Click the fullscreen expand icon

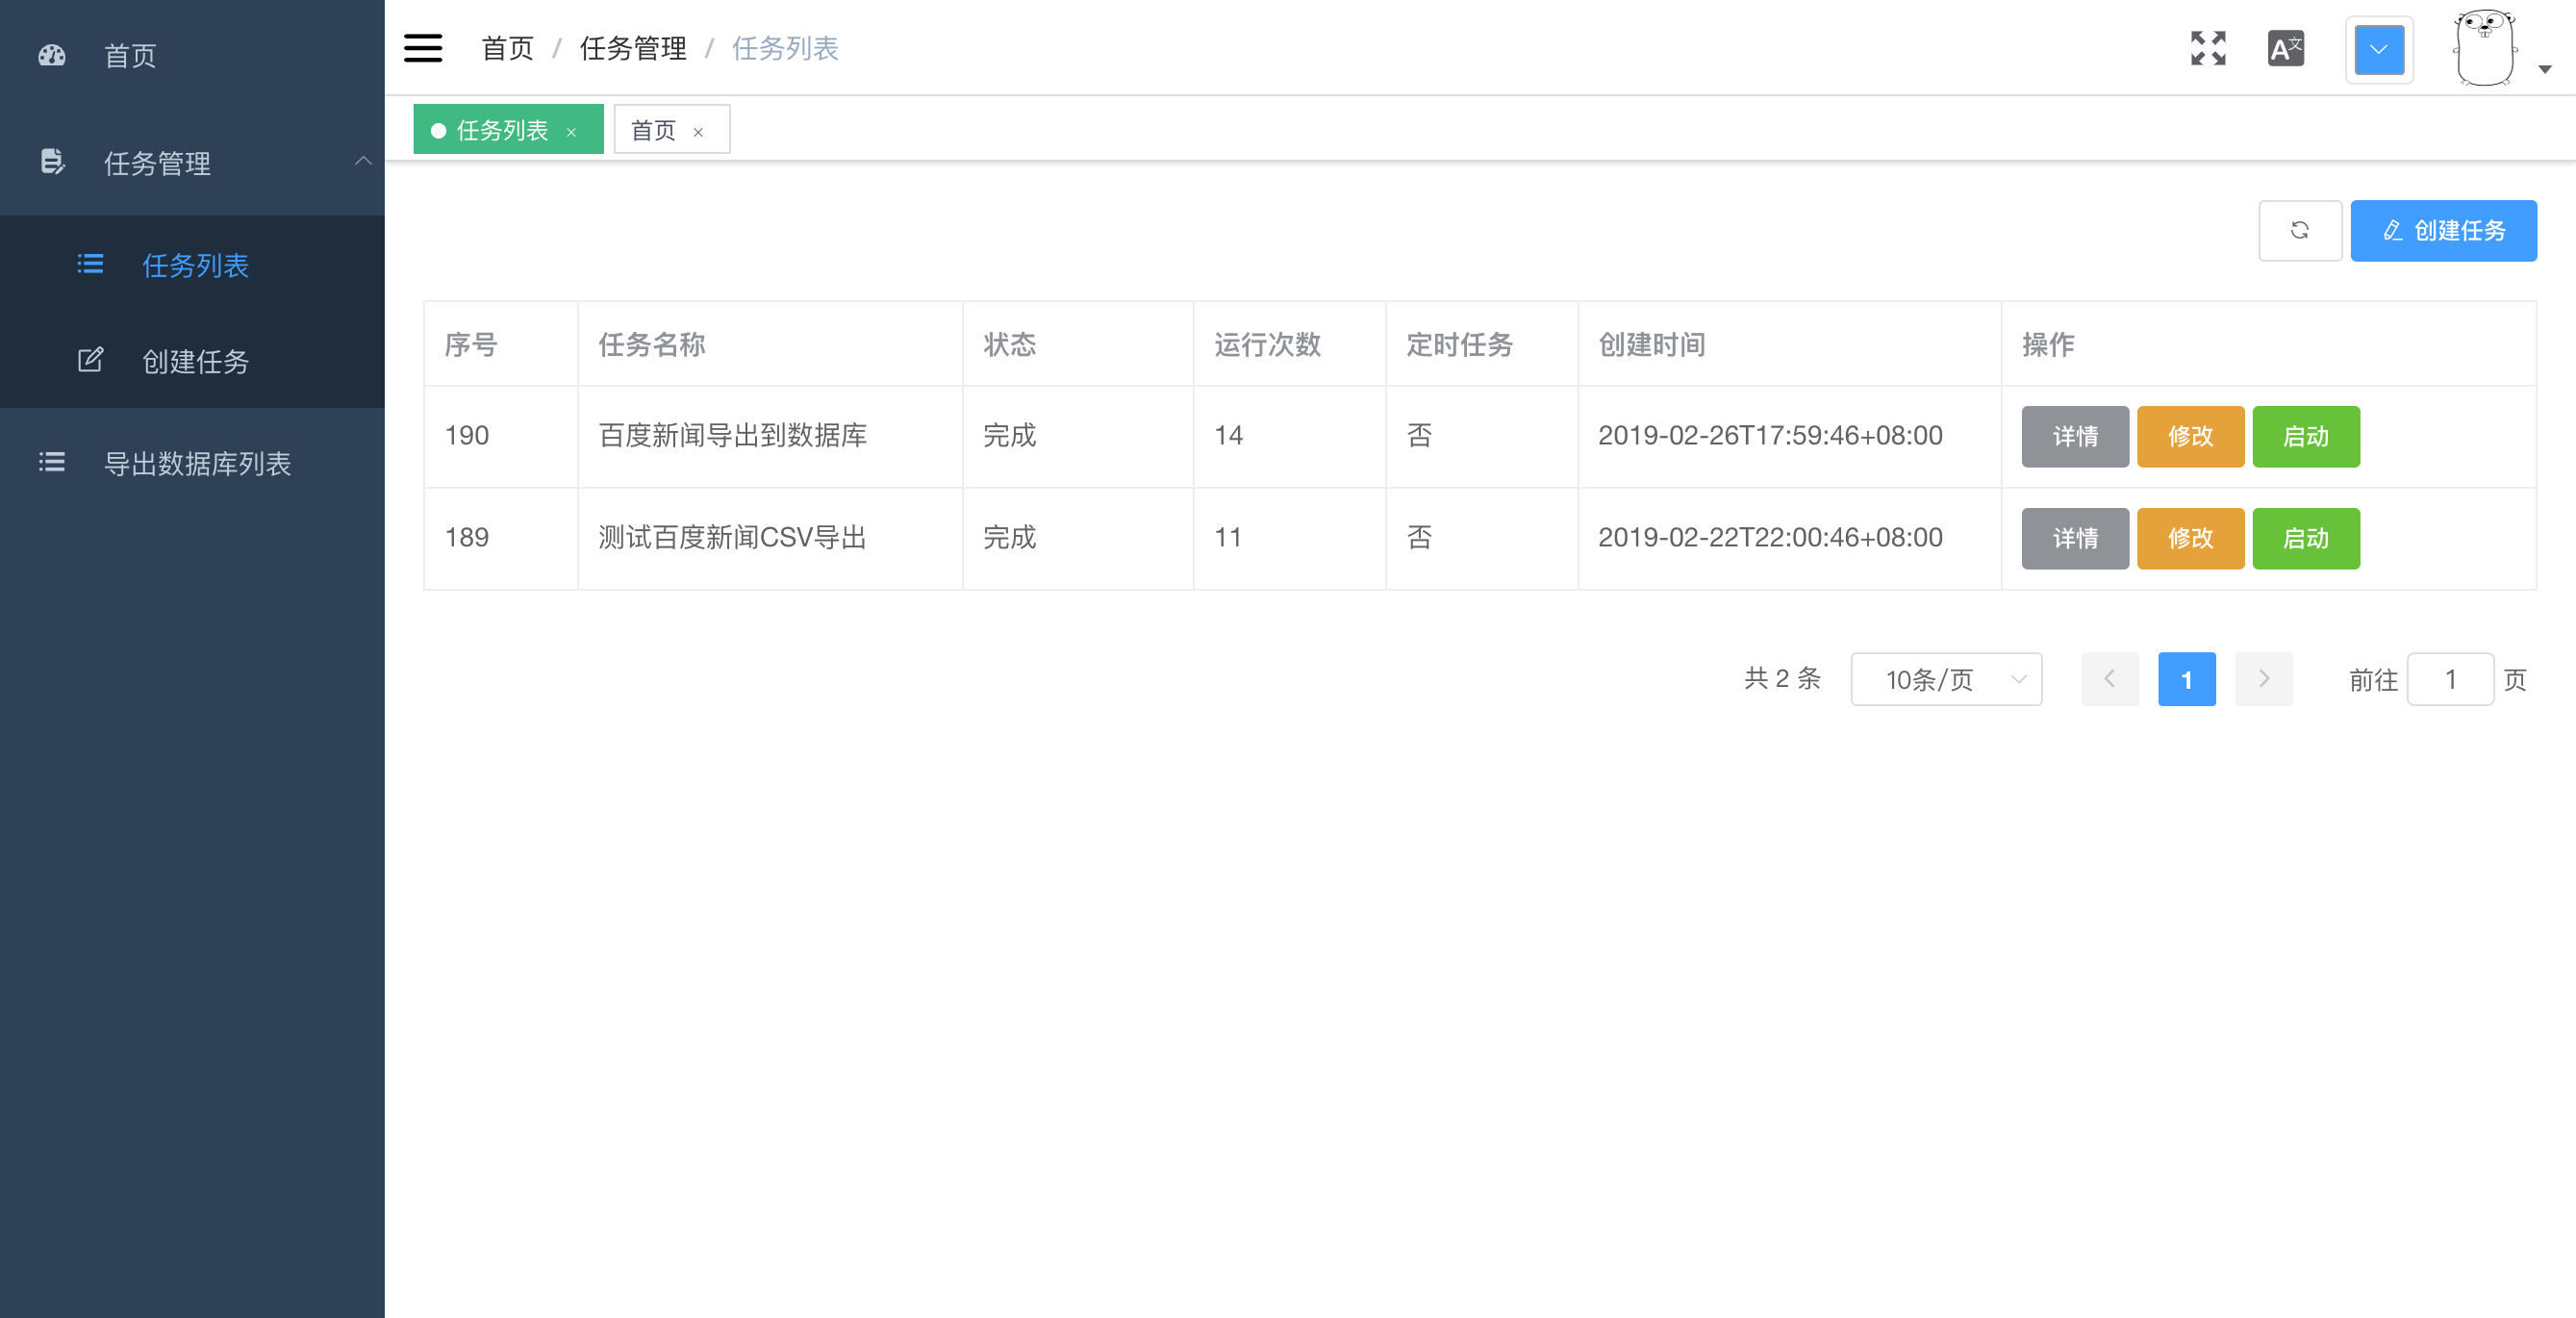(2207, 48)
